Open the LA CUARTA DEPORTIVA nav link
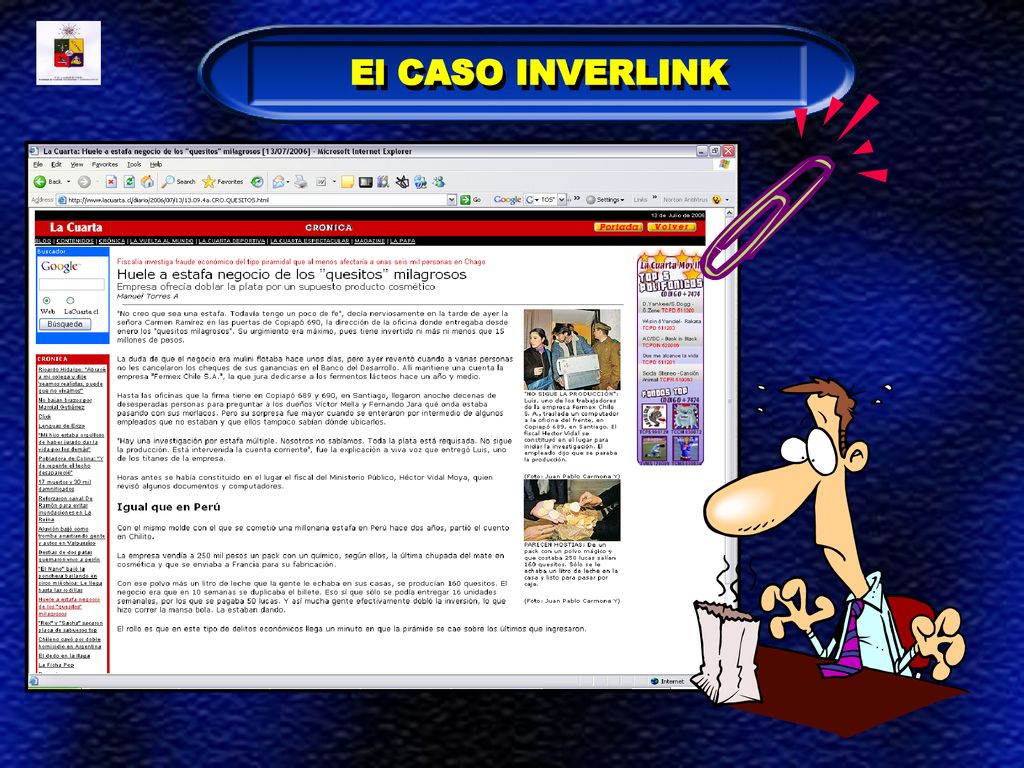 (x=232, y=241)
